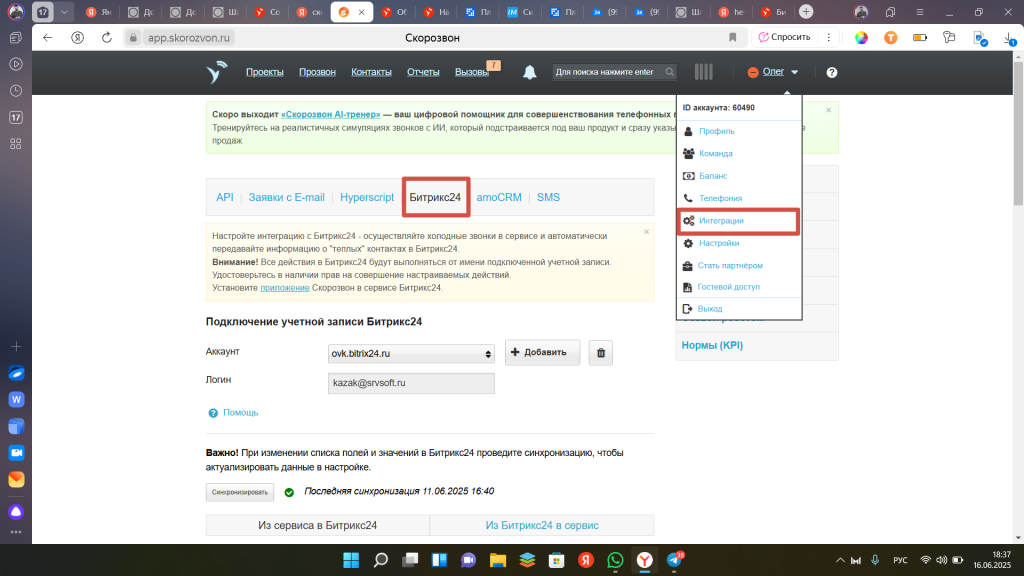Open the downloads arrow in the browser toolbar
Viewport: 1024px width, 576px height.
[x=1010, y=38]
